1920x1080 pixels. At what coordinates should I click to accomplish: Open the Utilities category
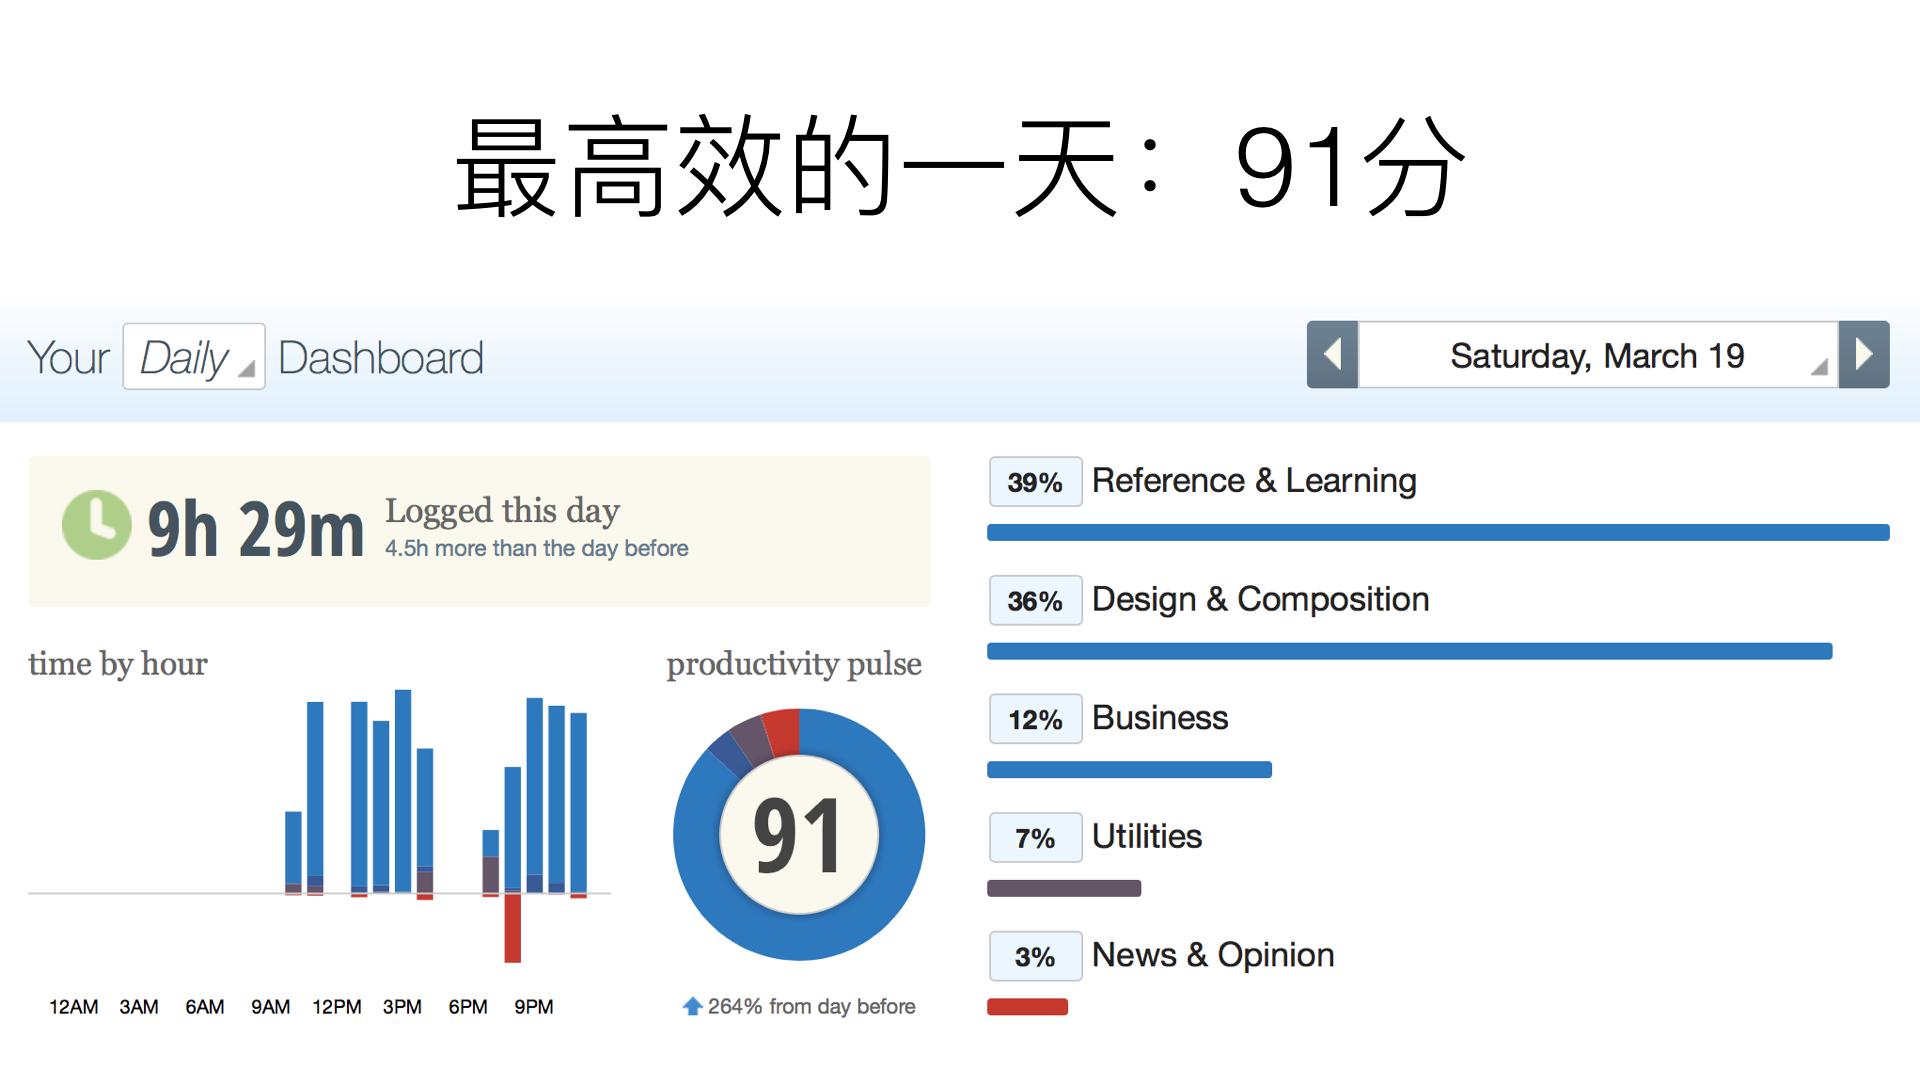coord(1147,836)
